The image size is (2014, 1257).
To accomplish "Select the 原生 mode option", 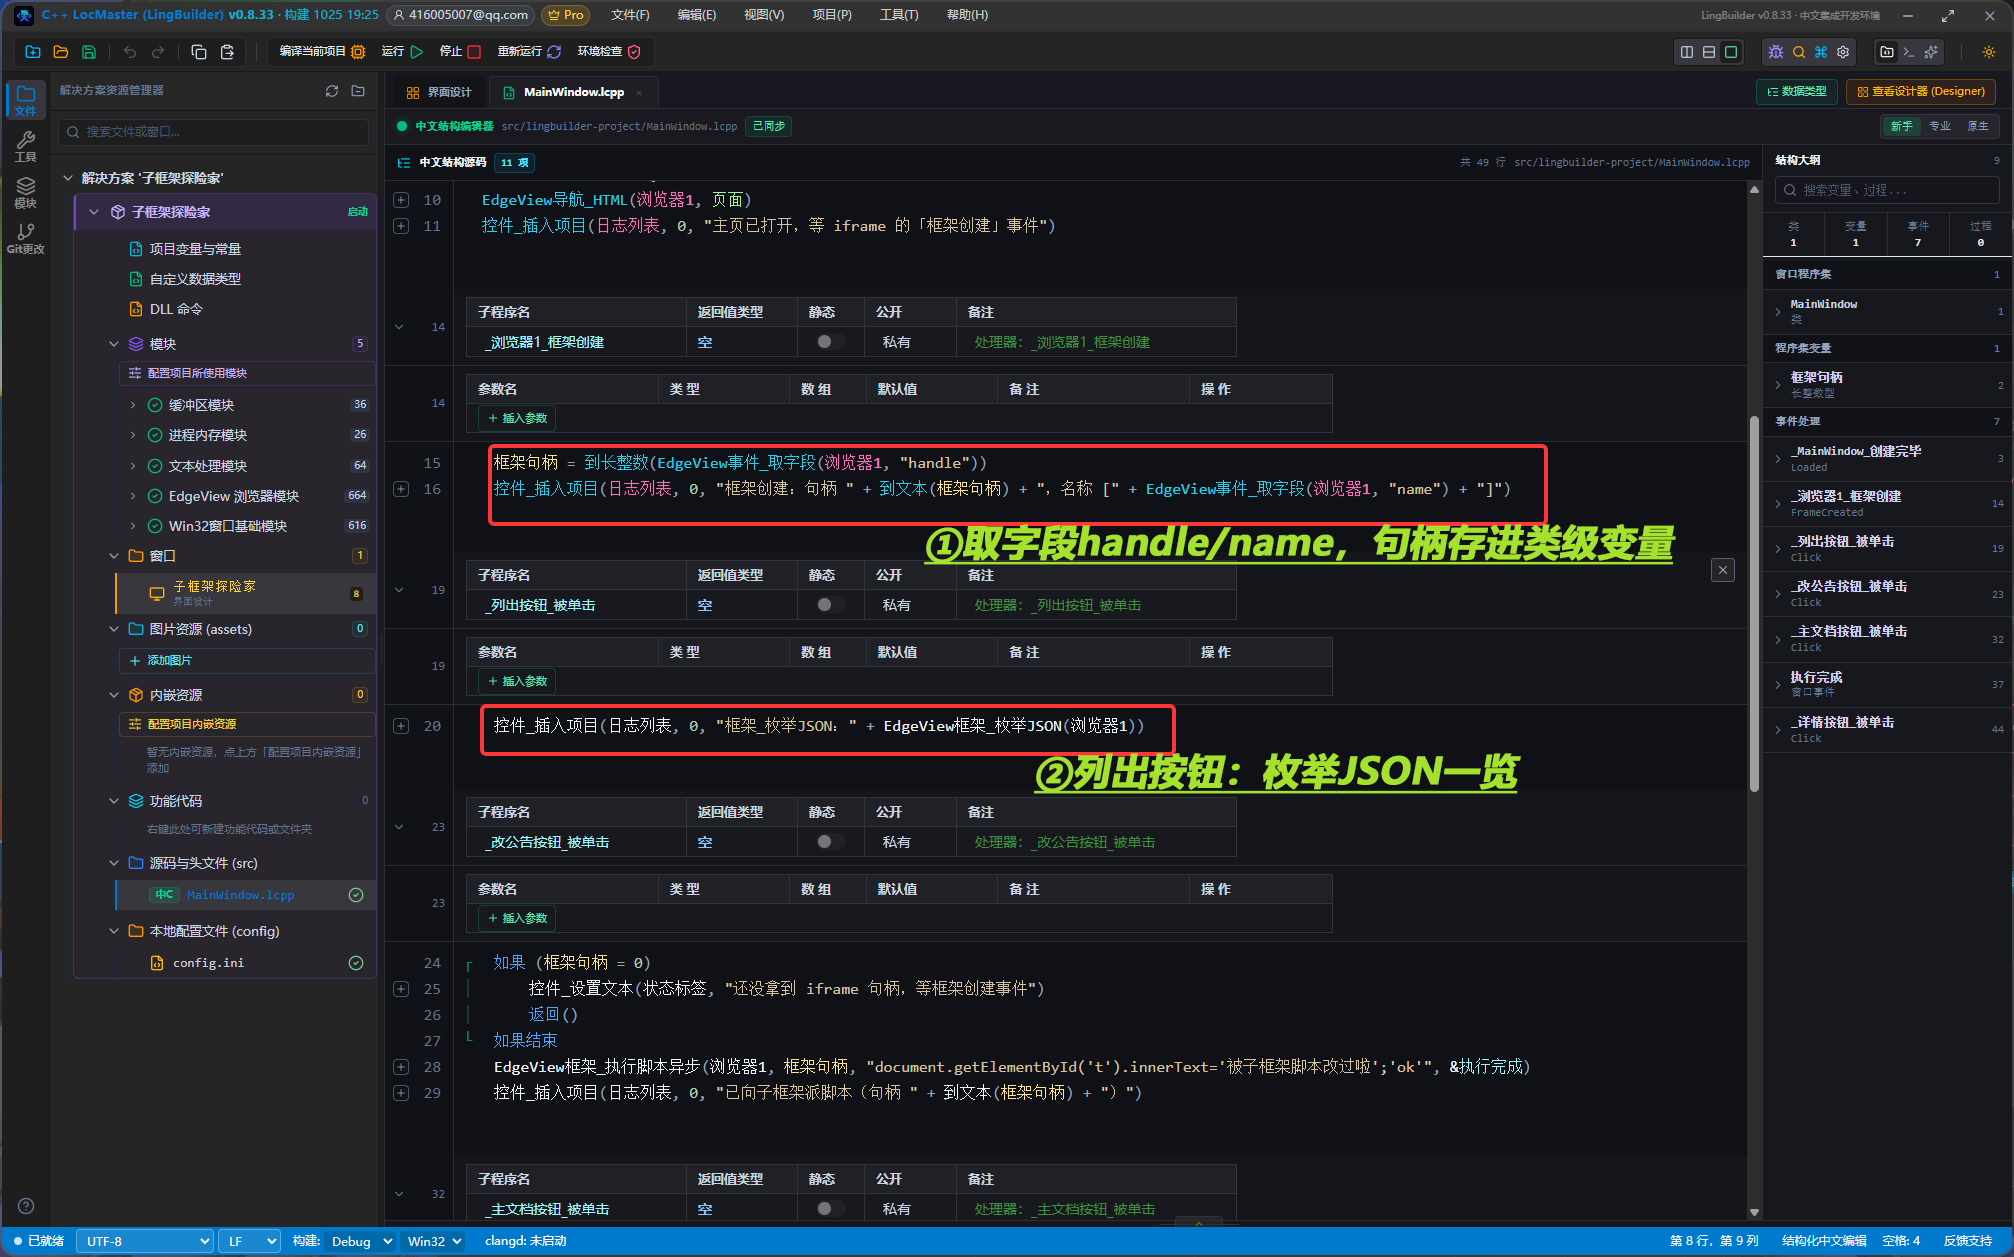I will pyautogui.click(x=1978, y=126).
